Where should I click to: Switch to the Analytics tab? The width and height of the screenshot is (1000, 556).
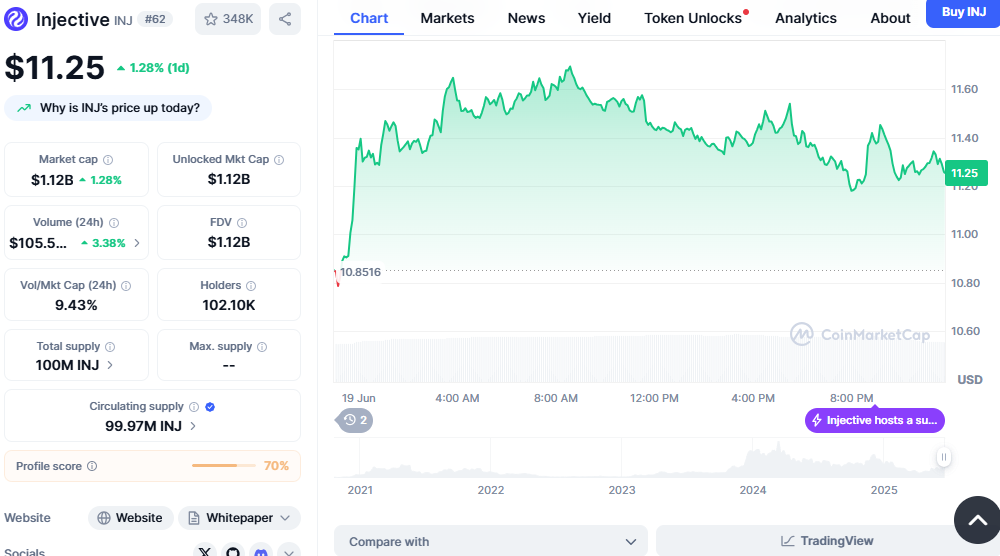click(x=805, y=18)
